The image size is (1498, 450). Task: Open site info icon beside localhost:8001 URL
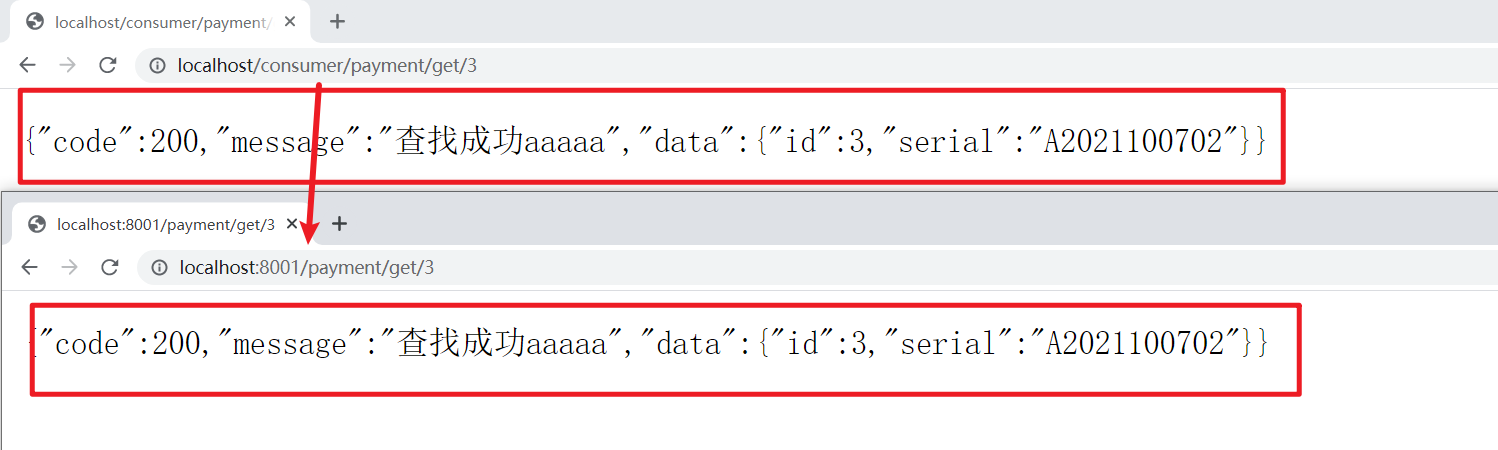coord(159,268)
